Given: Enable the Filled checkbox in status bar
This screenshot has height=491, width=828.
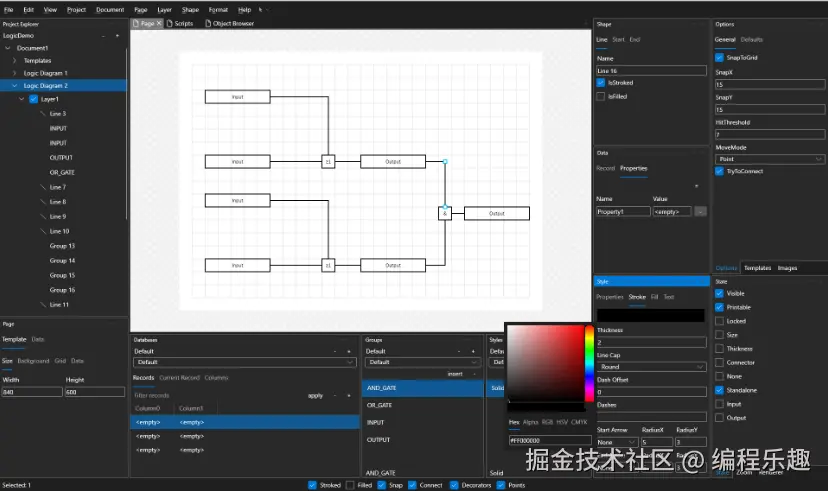Looking at the screenshot, I should (x=350, y=485).
